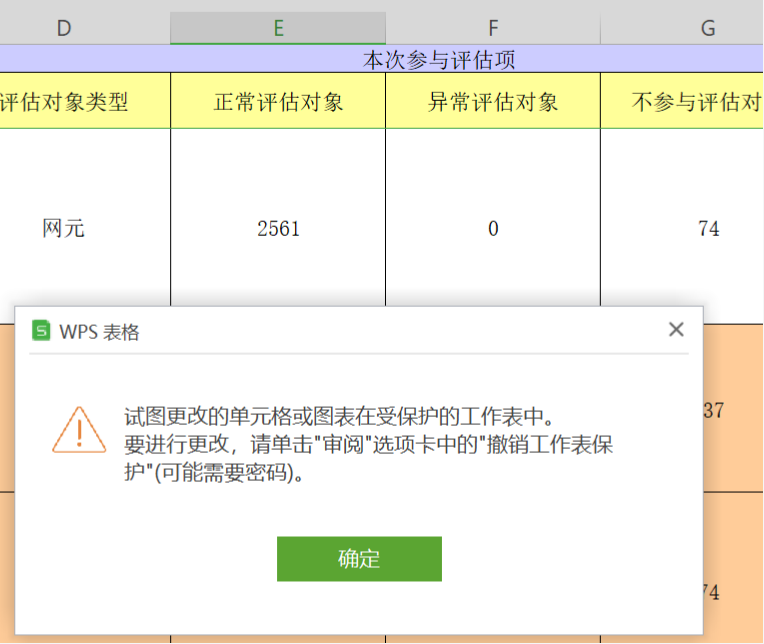
Task: Click the green WPS logo icon in dialog title
Action: point(41,331)
